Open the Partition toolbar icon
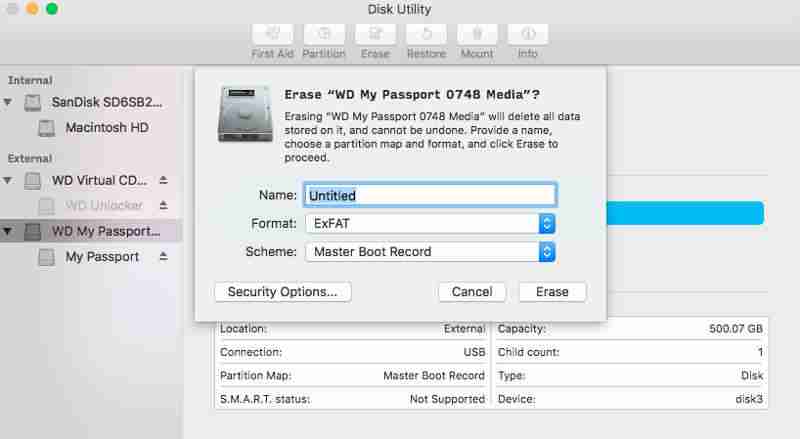This screenshot has height=439, width=800. point(323,34)
